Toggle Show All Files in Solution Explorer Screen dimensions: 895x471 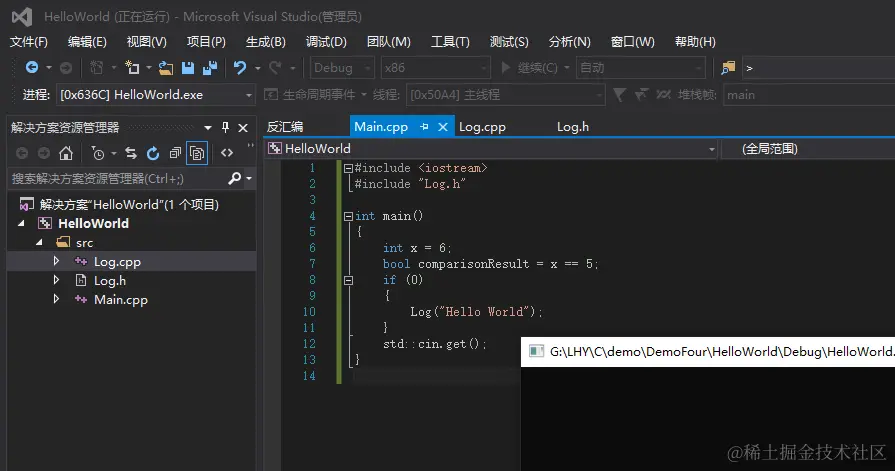tap(197, 153)
